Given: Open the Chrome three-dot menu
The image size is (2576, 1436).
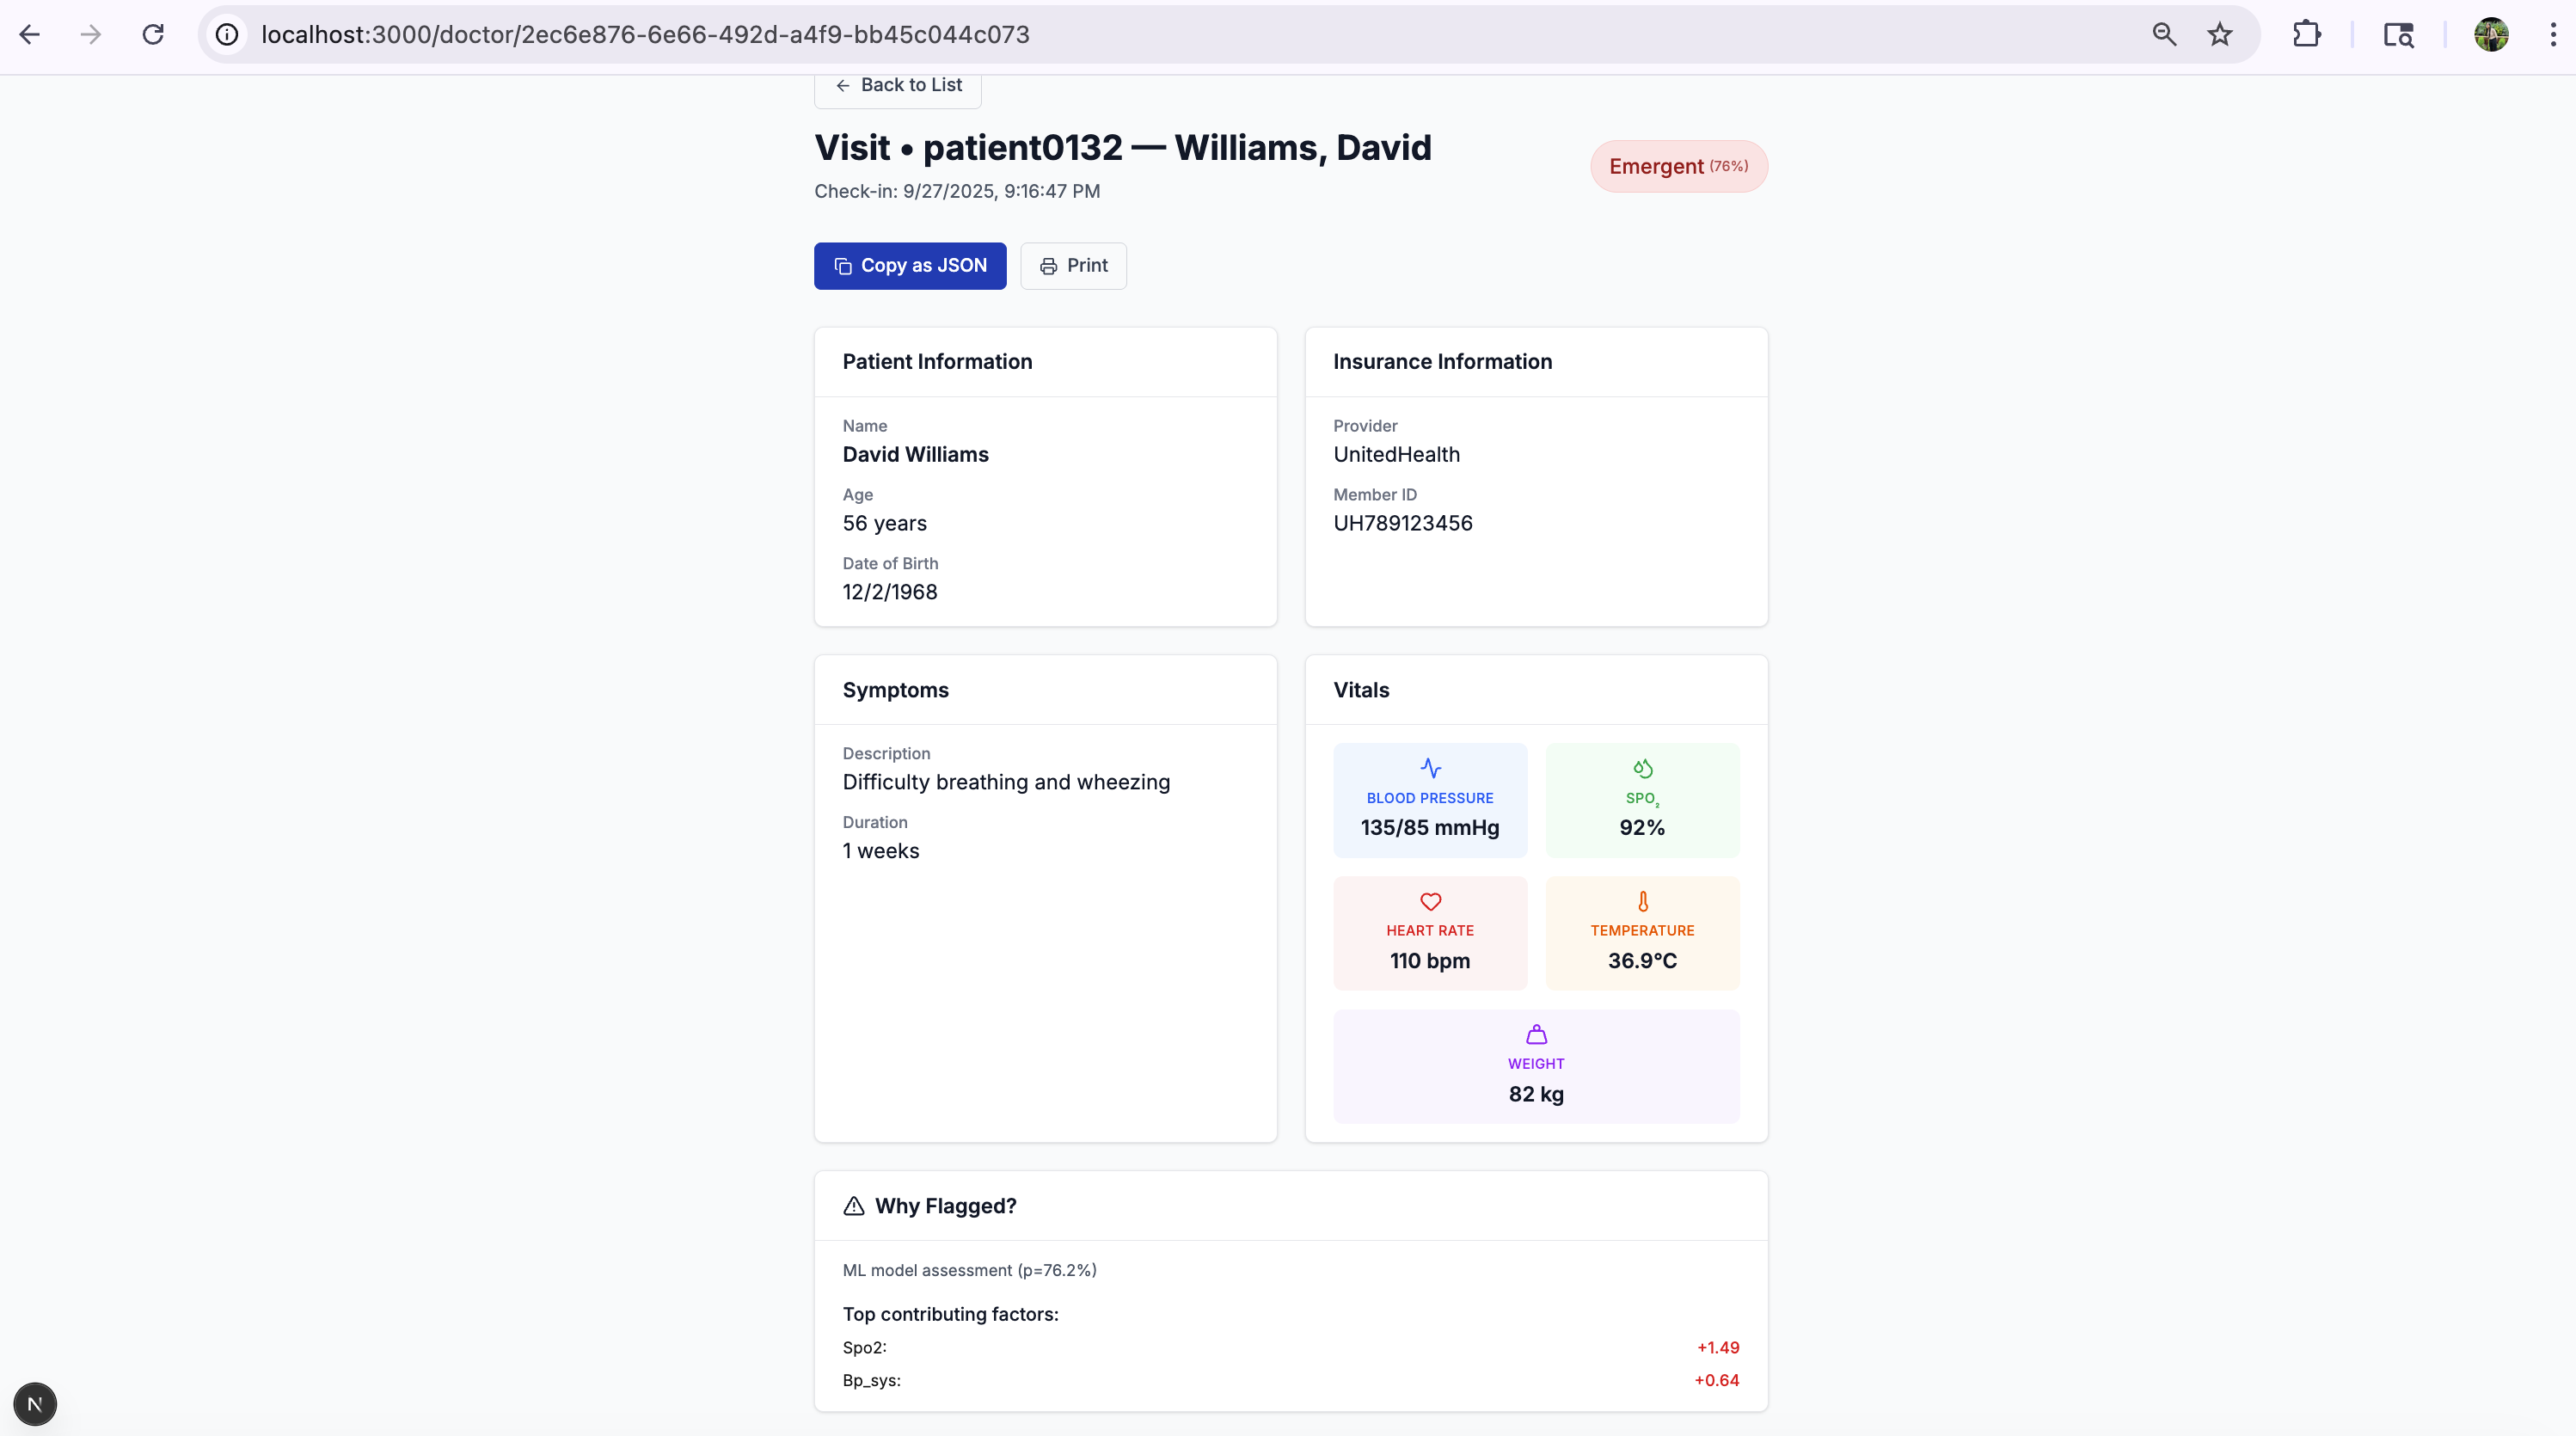Looking at the screenshot, I should pyautogui.click(x=2553, y=35).
